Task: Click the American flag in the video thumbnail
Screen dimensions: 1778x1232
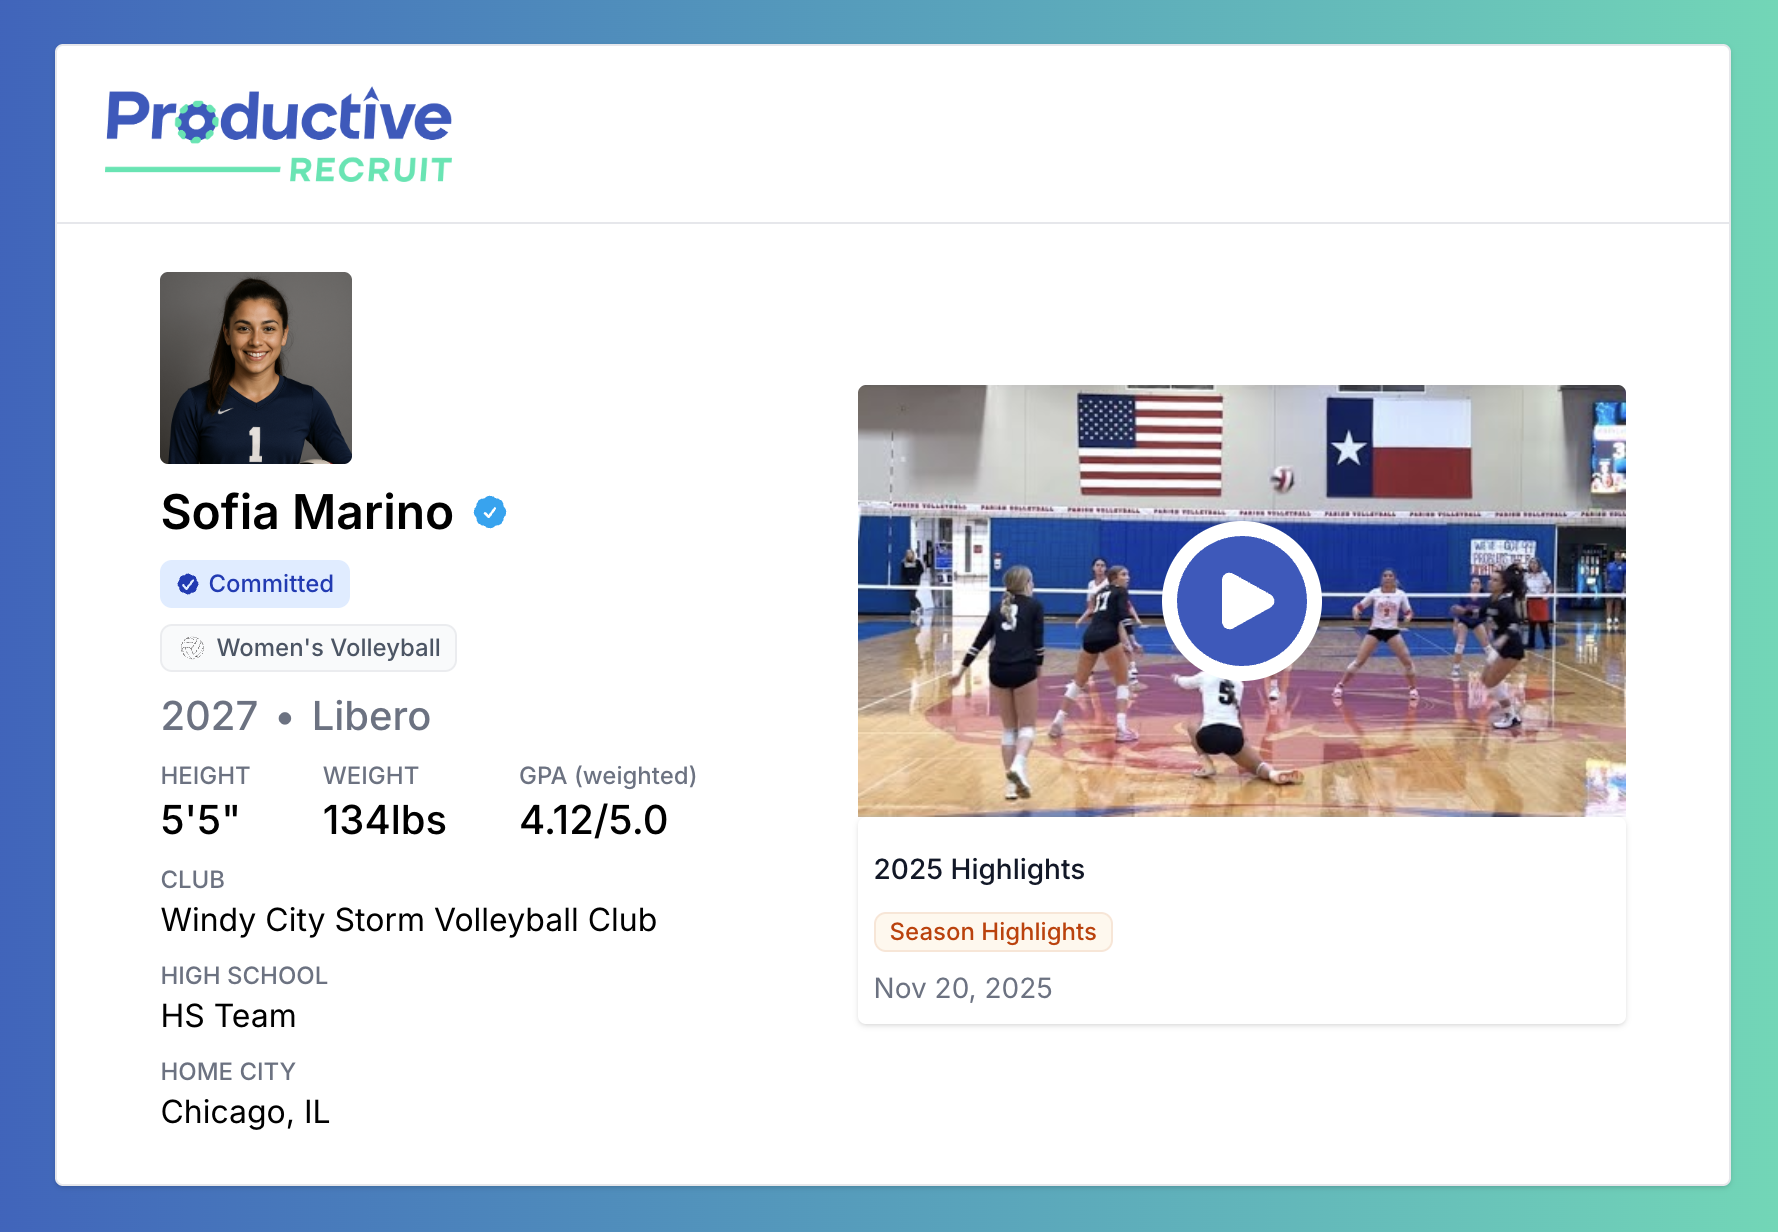Action: (1149, 443)
